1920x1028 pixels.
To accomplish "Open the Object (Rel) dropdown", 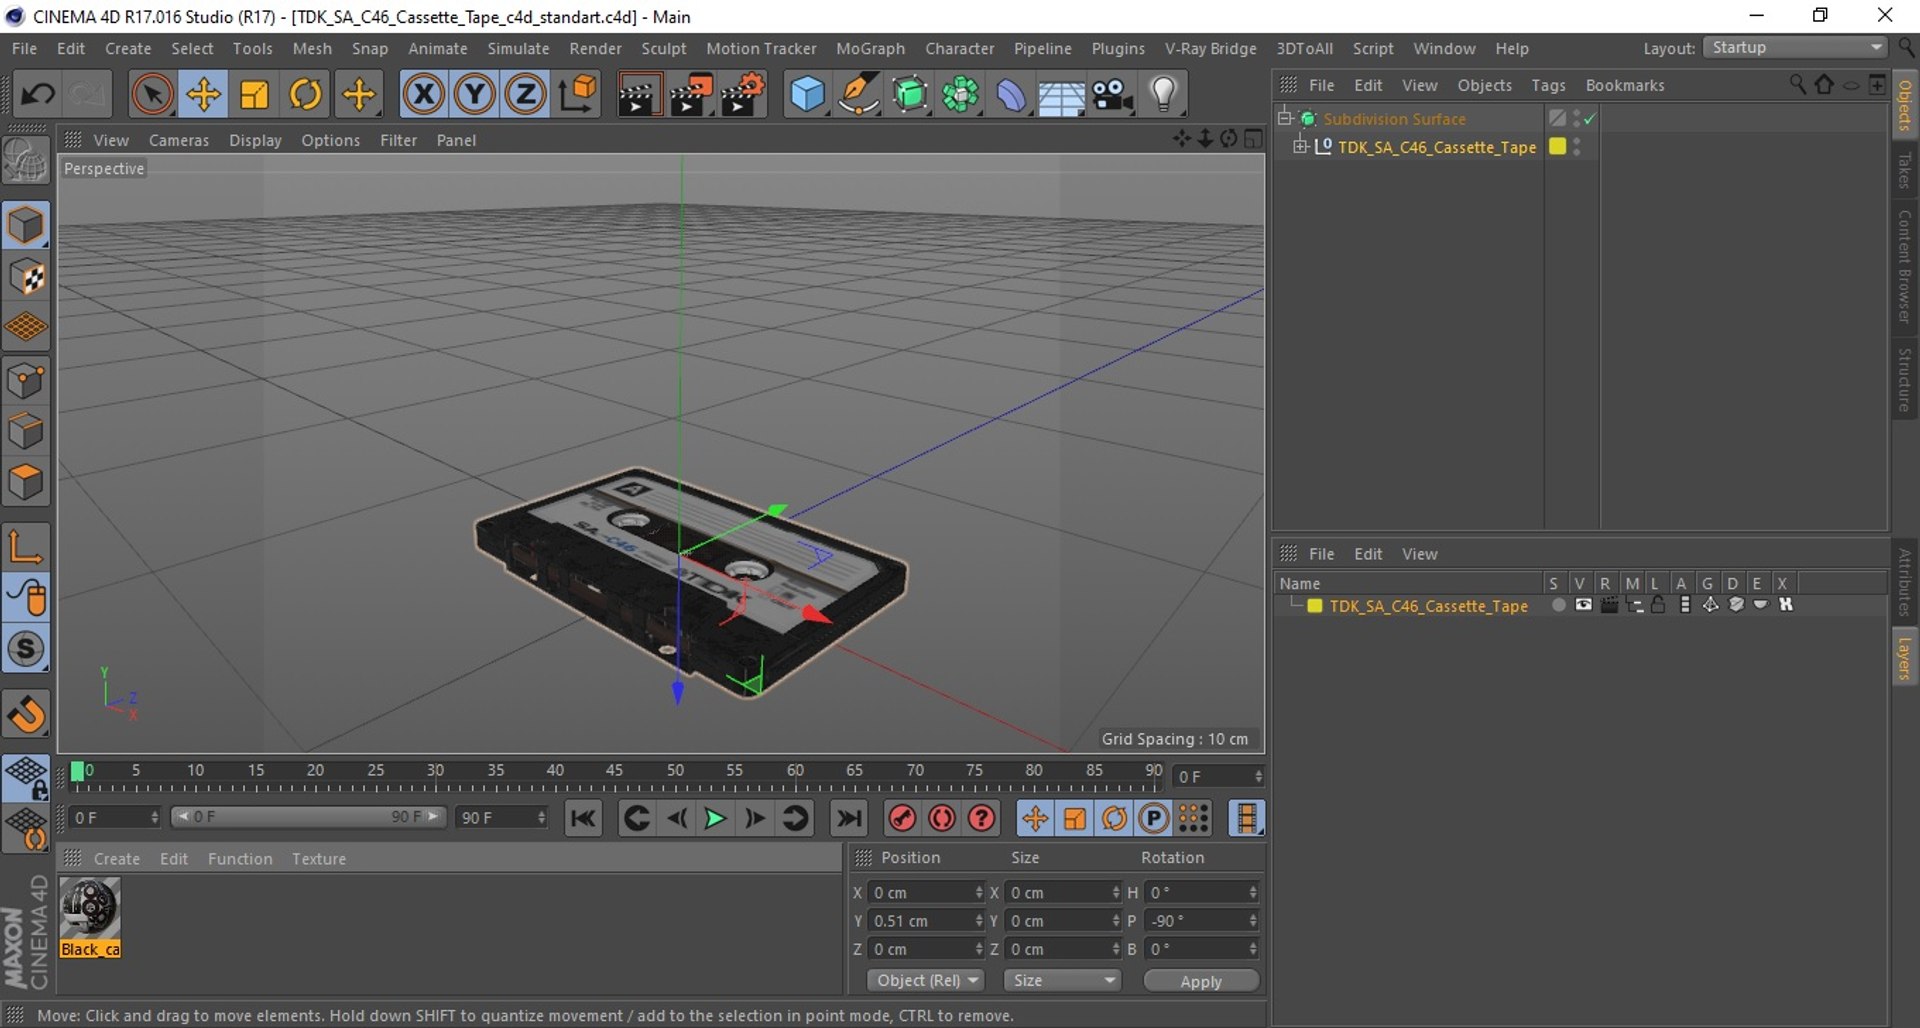I will coord(925,981).
